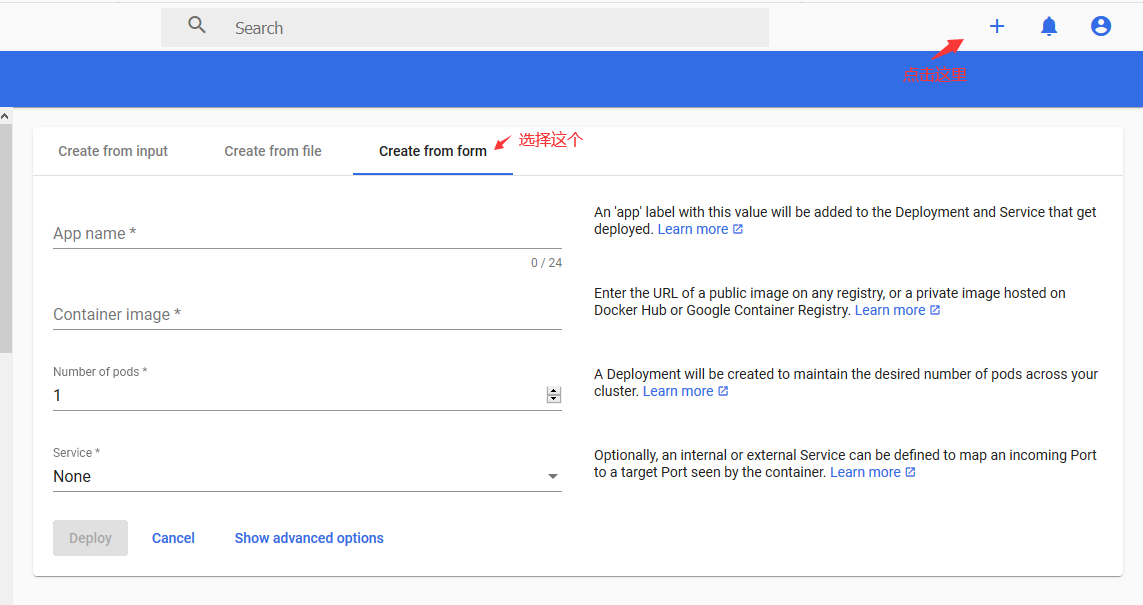Screen dimensions: 1143x605
Task: Click external link icon beside Service help text
Action: (x=910, y=472)
